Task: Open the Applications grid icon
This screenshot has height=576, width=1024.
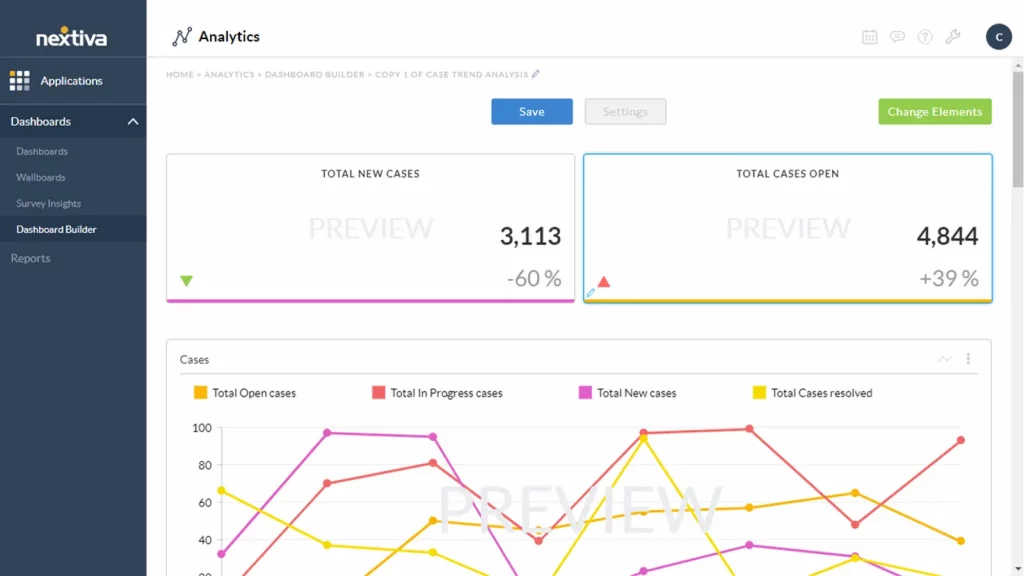Action: coord(19,80)
